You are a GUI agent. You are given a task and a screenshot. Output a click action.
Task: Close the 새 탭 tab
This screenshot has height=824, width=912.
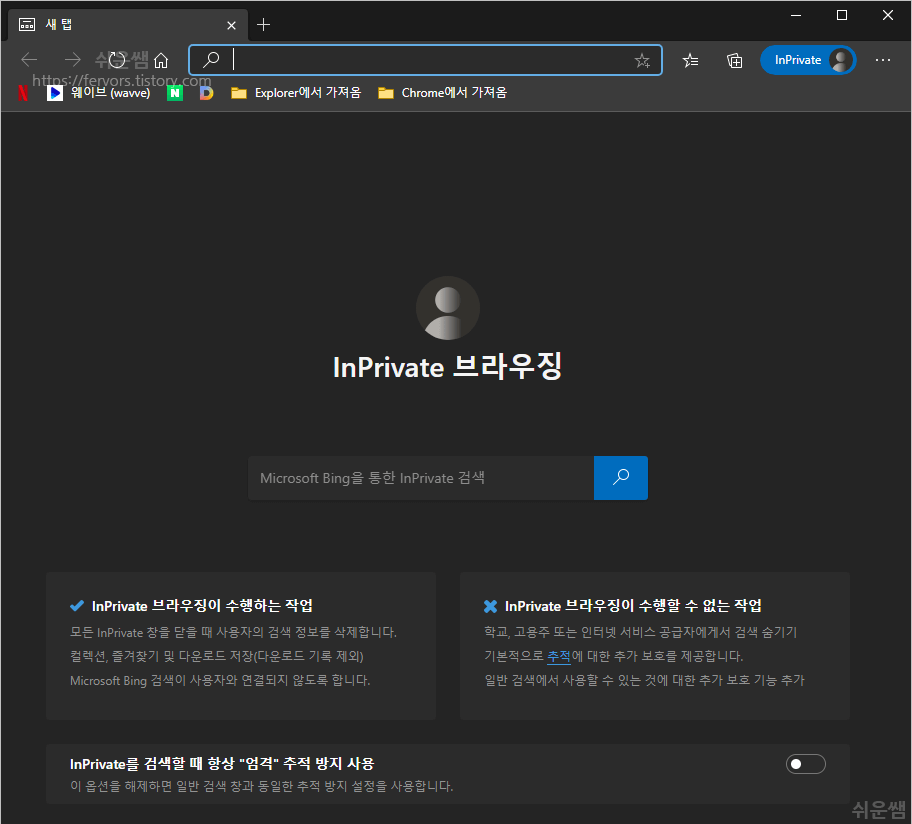tap(231, 26)
